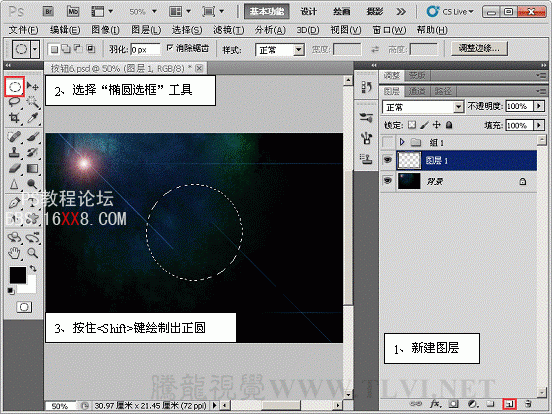The image size is (552, 414).
Task: Switch to the 通道 tab
Action: [x=417, y=92]
